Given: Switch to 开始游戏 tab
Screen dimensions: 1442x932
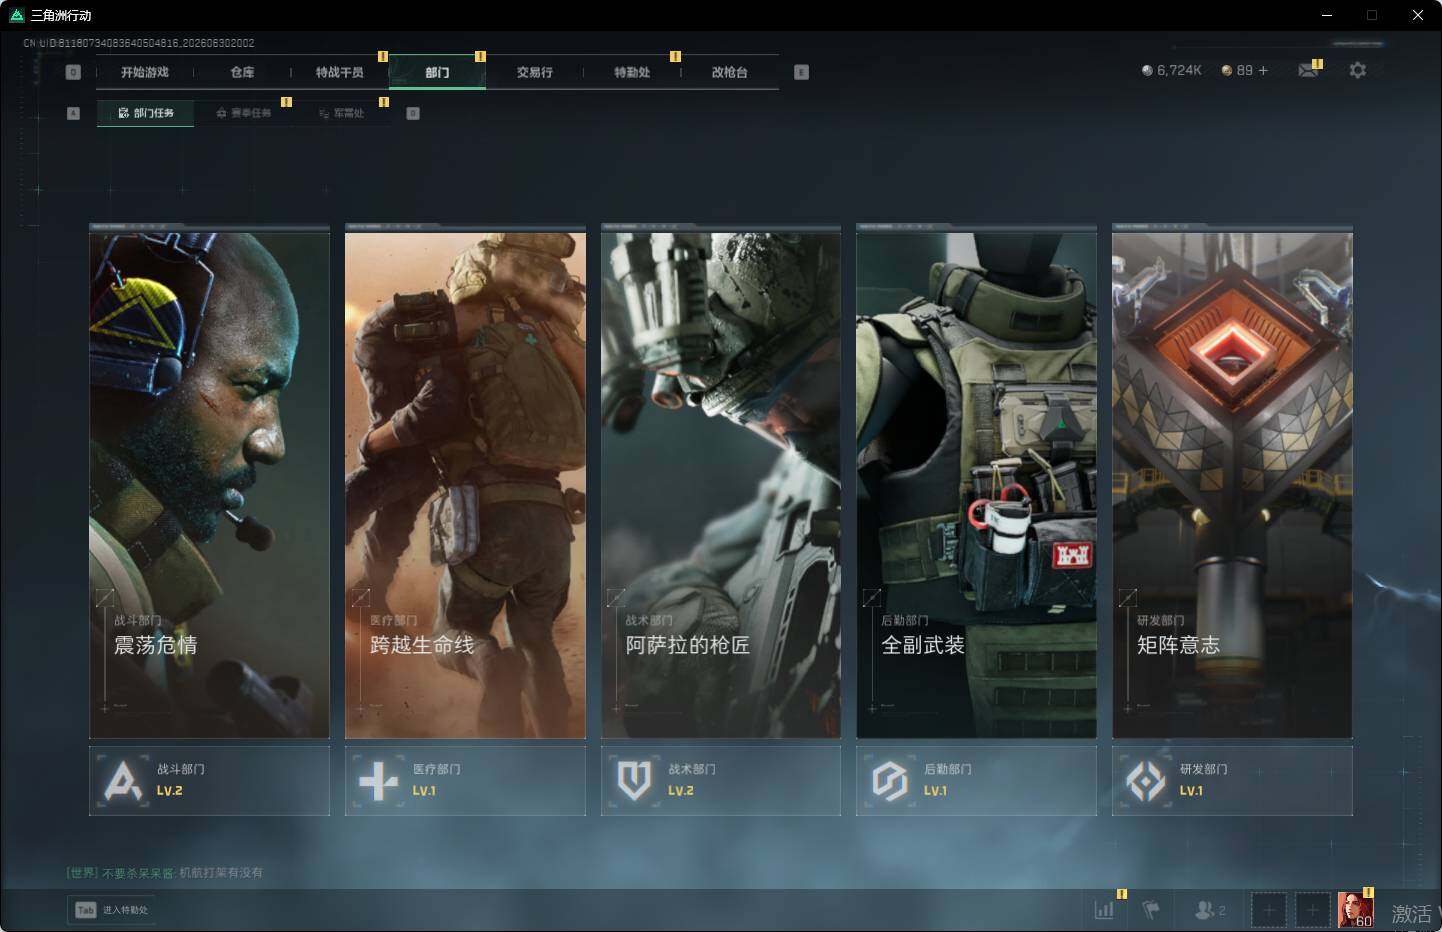Looking at the screenshot, I should [x=145, y=72].
